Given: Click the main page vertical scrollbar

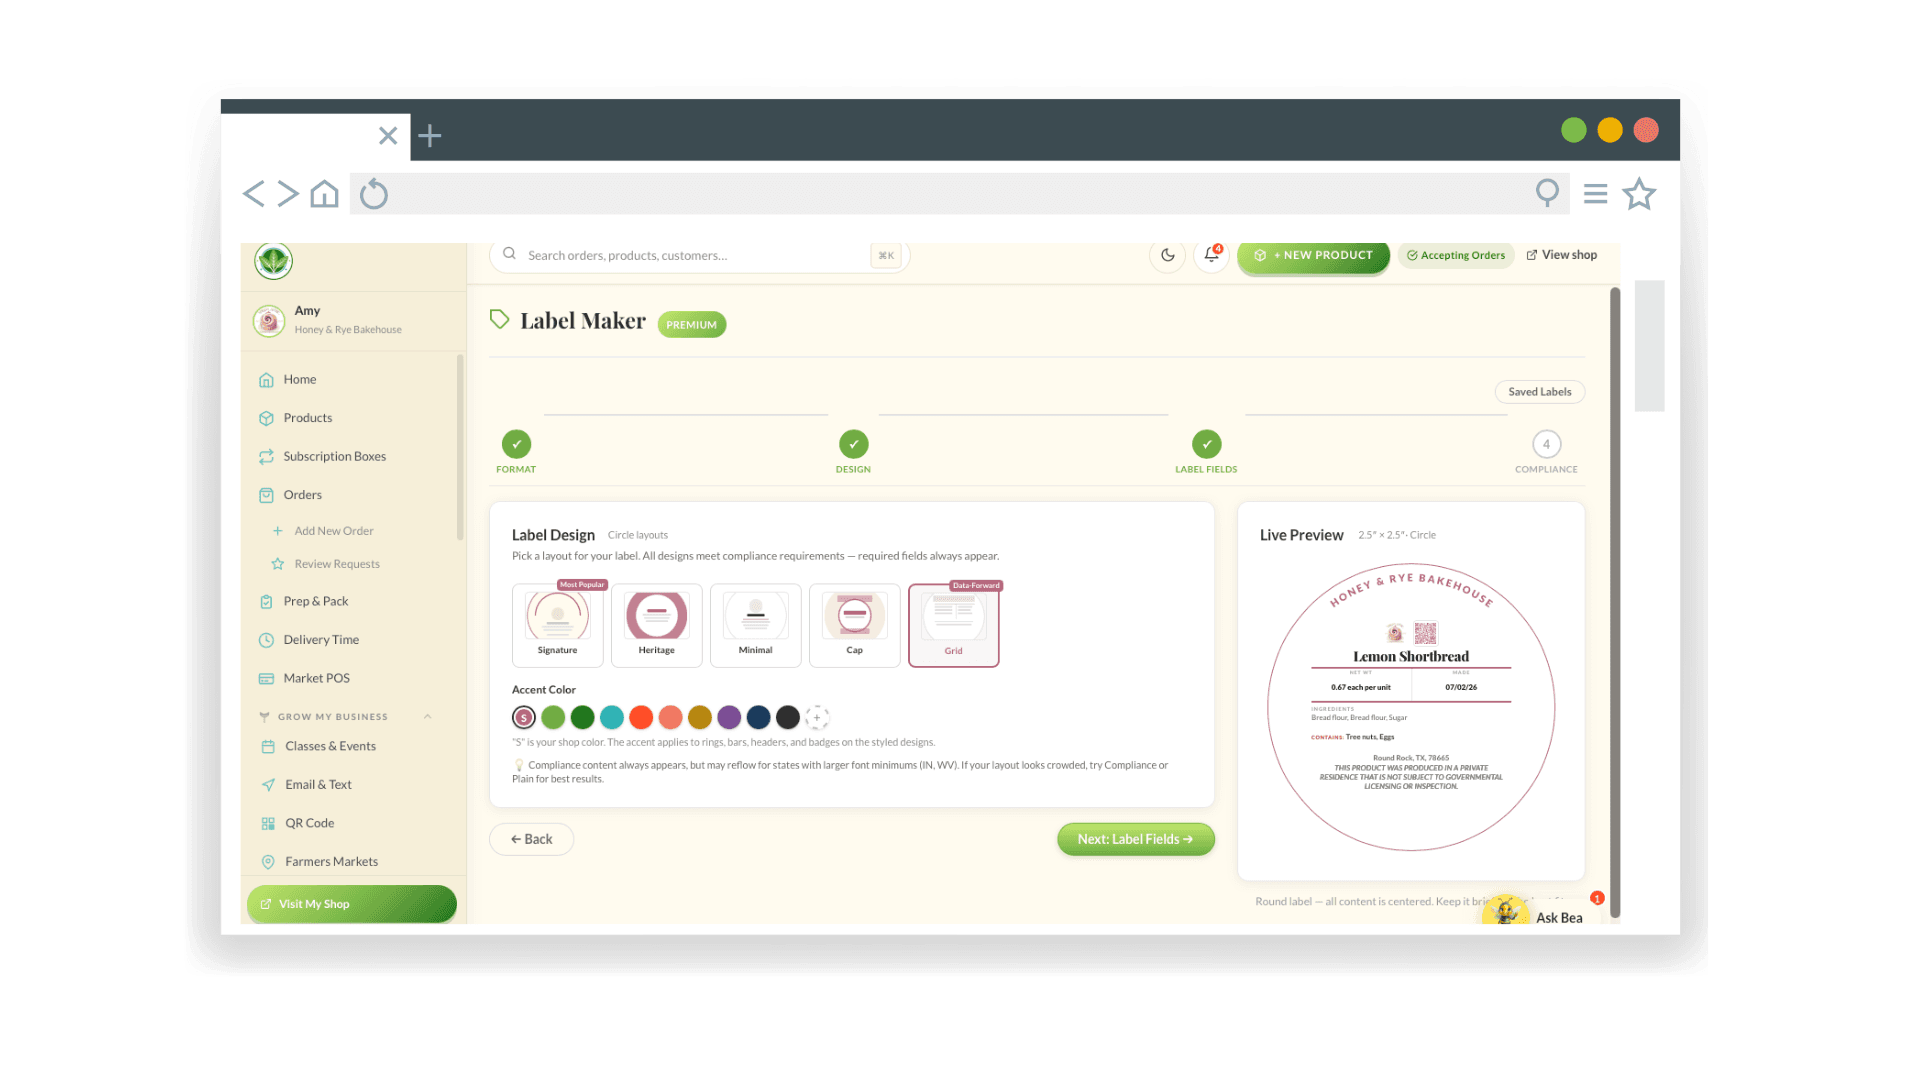Looking at the screenshot, I should coord(1614,603).
